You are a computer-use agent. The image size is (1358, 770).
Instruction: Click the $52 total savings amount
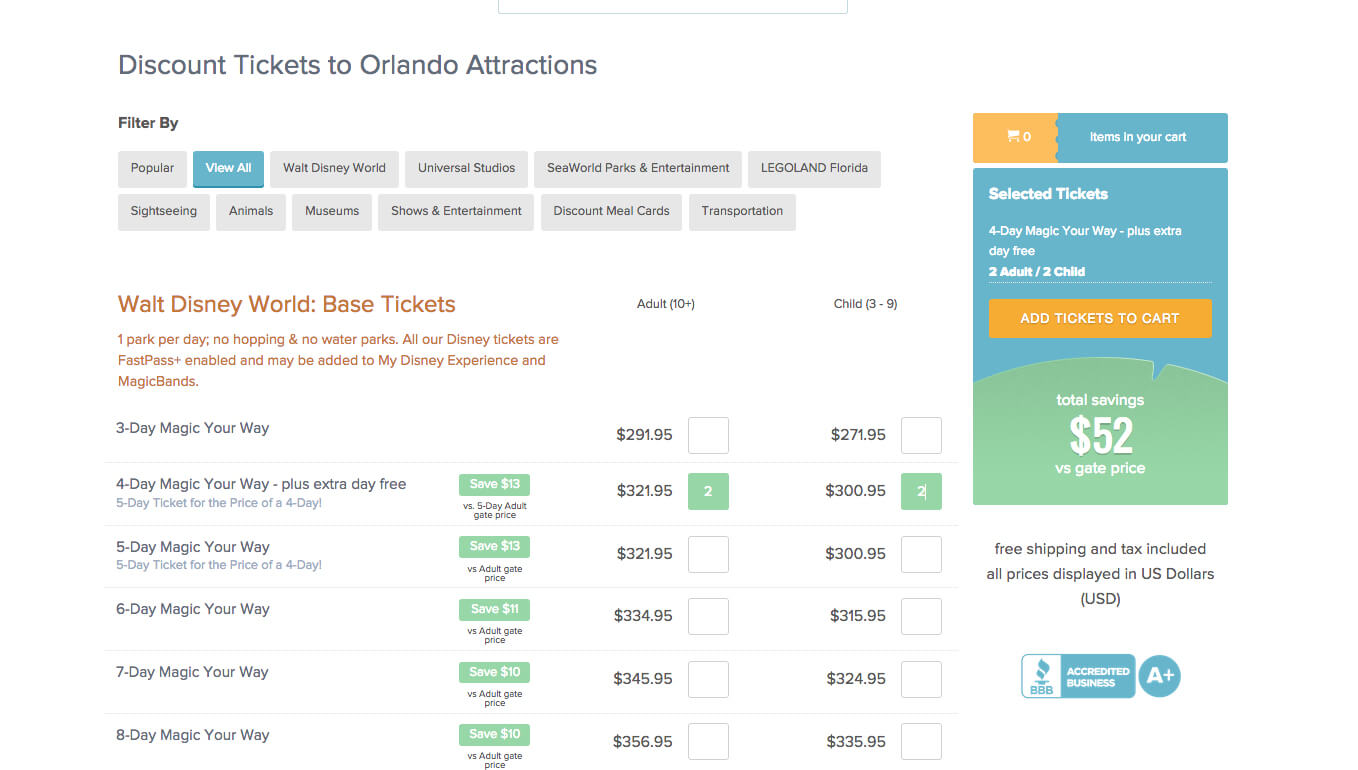click(1101, 435)
